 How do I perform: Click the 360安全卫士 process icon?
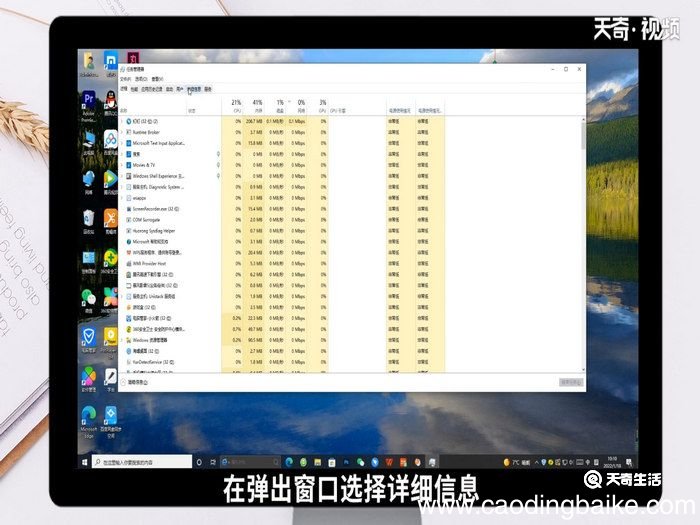point(129,329)
